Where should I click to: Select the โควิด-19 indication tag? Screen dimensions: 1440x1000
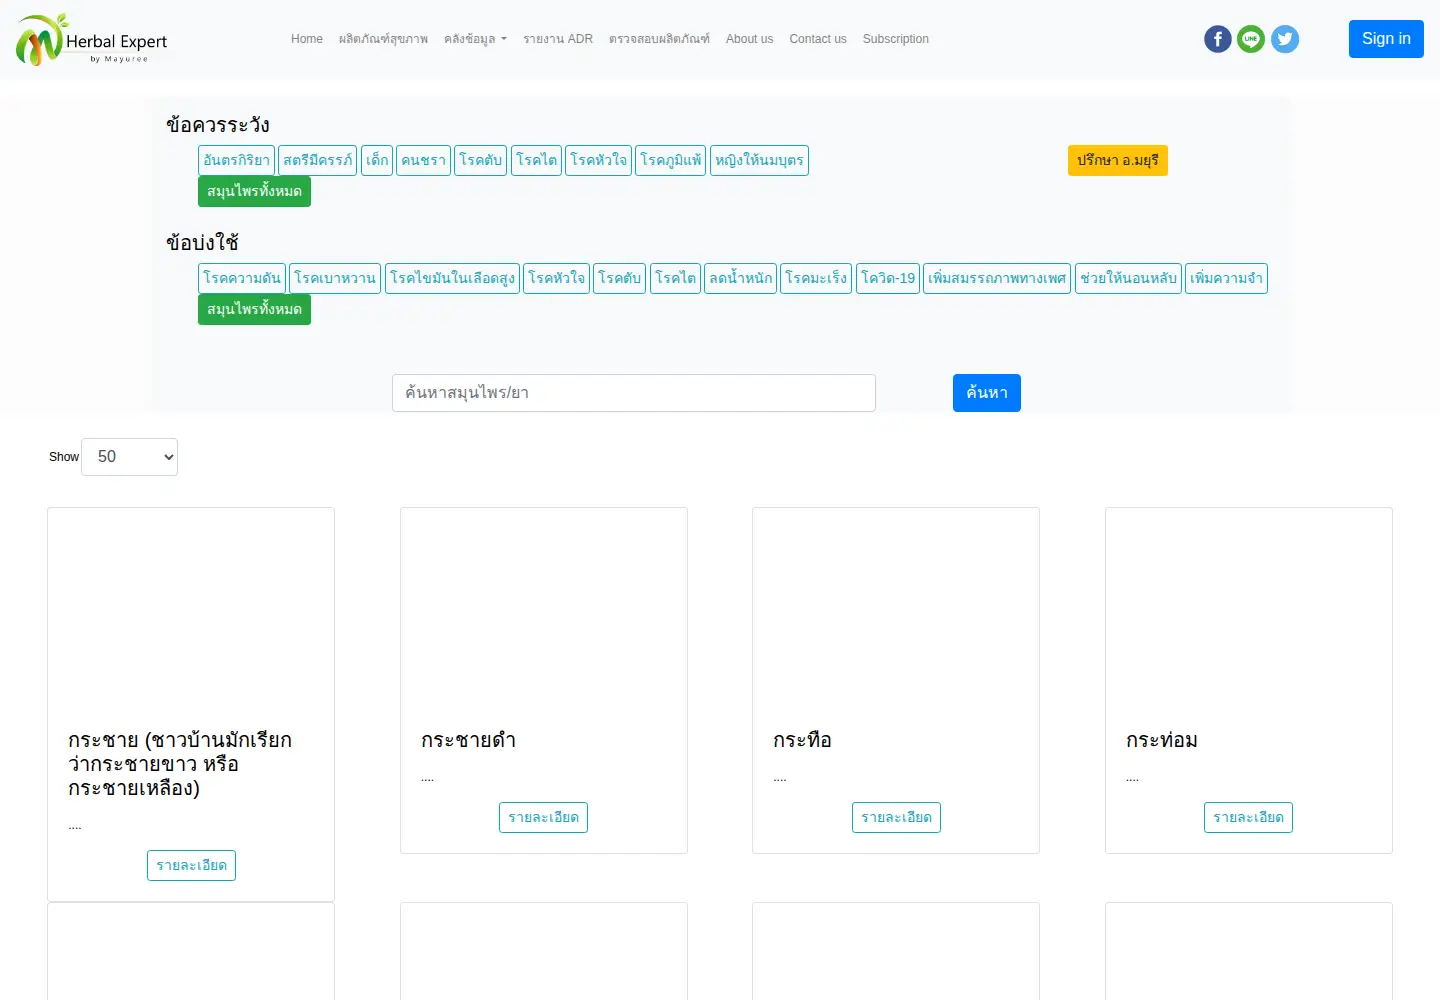point(888,278)
